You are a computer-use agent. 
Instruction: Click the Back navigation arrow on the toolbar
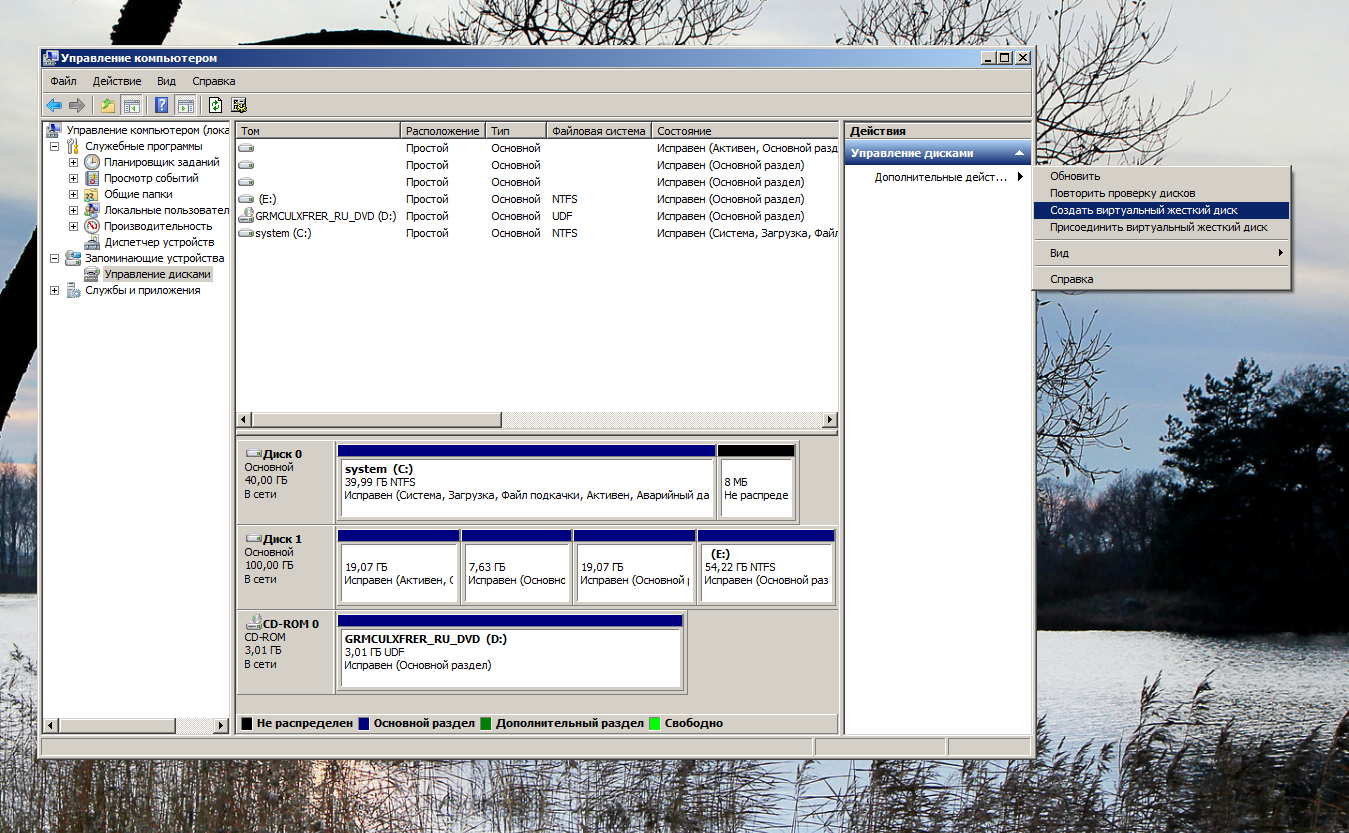[x=53, y=104]
